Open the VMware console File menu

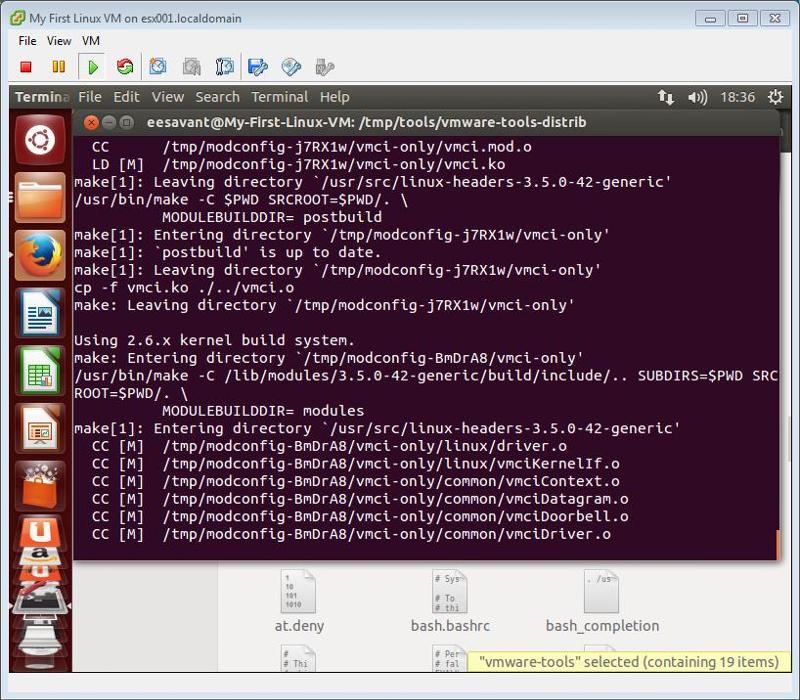[28, 41]
